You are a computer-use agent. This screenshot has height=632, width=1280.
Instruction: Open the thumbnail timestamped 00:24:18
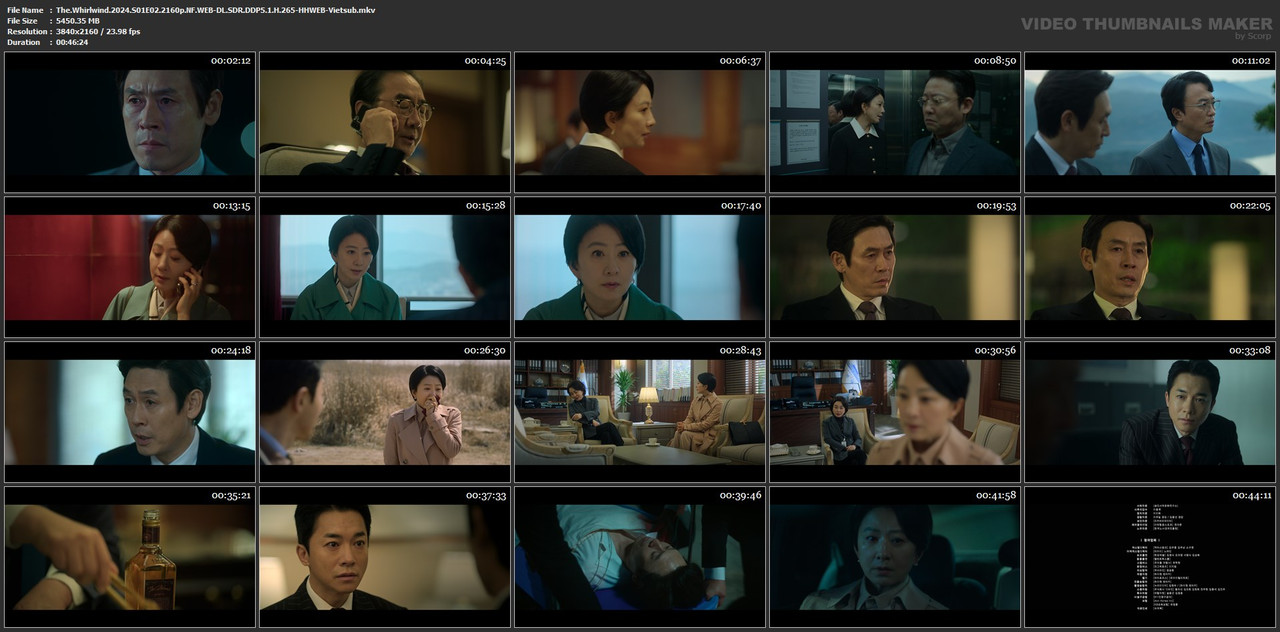click(130, 412)
